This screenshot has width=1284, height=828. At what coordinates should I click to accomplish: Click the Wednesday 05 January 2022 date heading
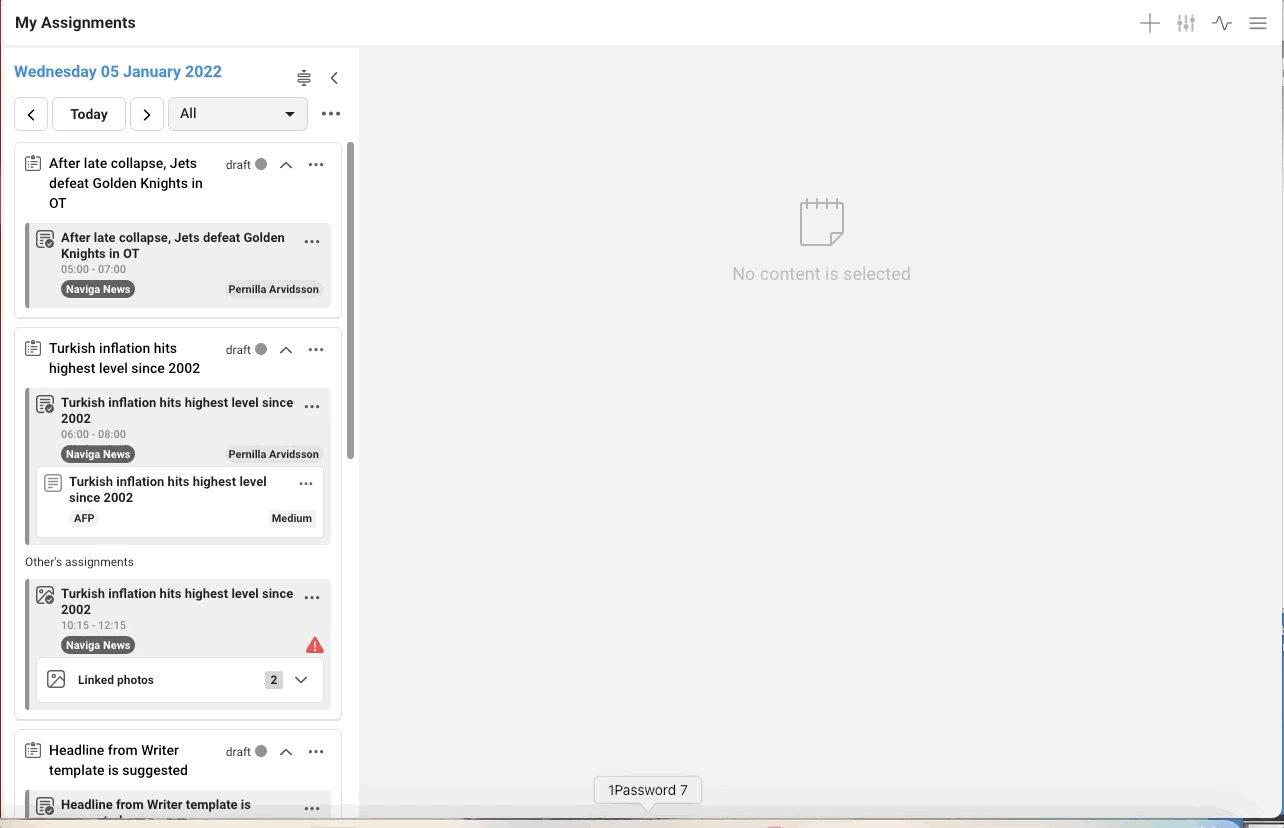coord(118,72)
